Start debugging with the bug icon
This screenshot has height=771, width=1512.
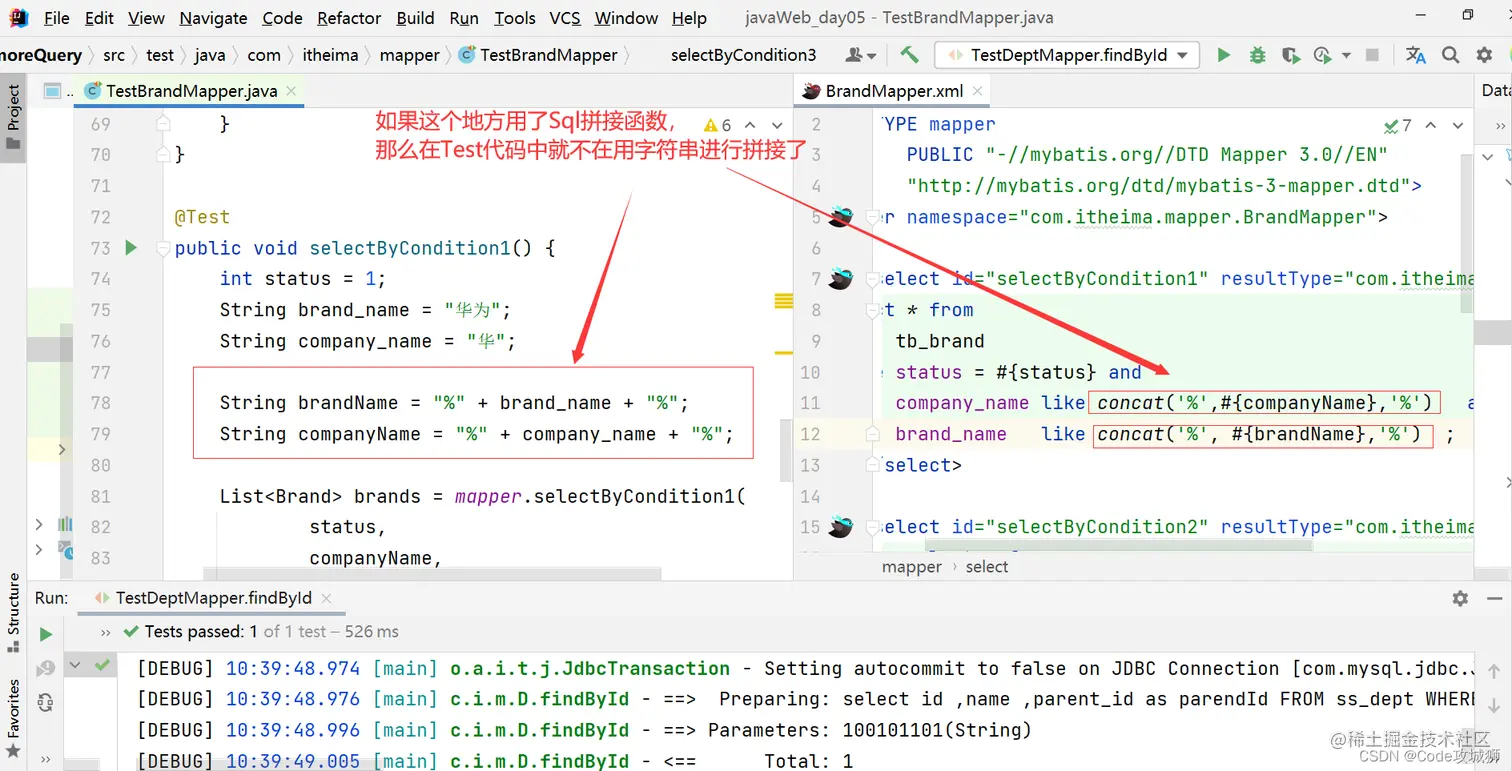click(x=1257, y=55)
